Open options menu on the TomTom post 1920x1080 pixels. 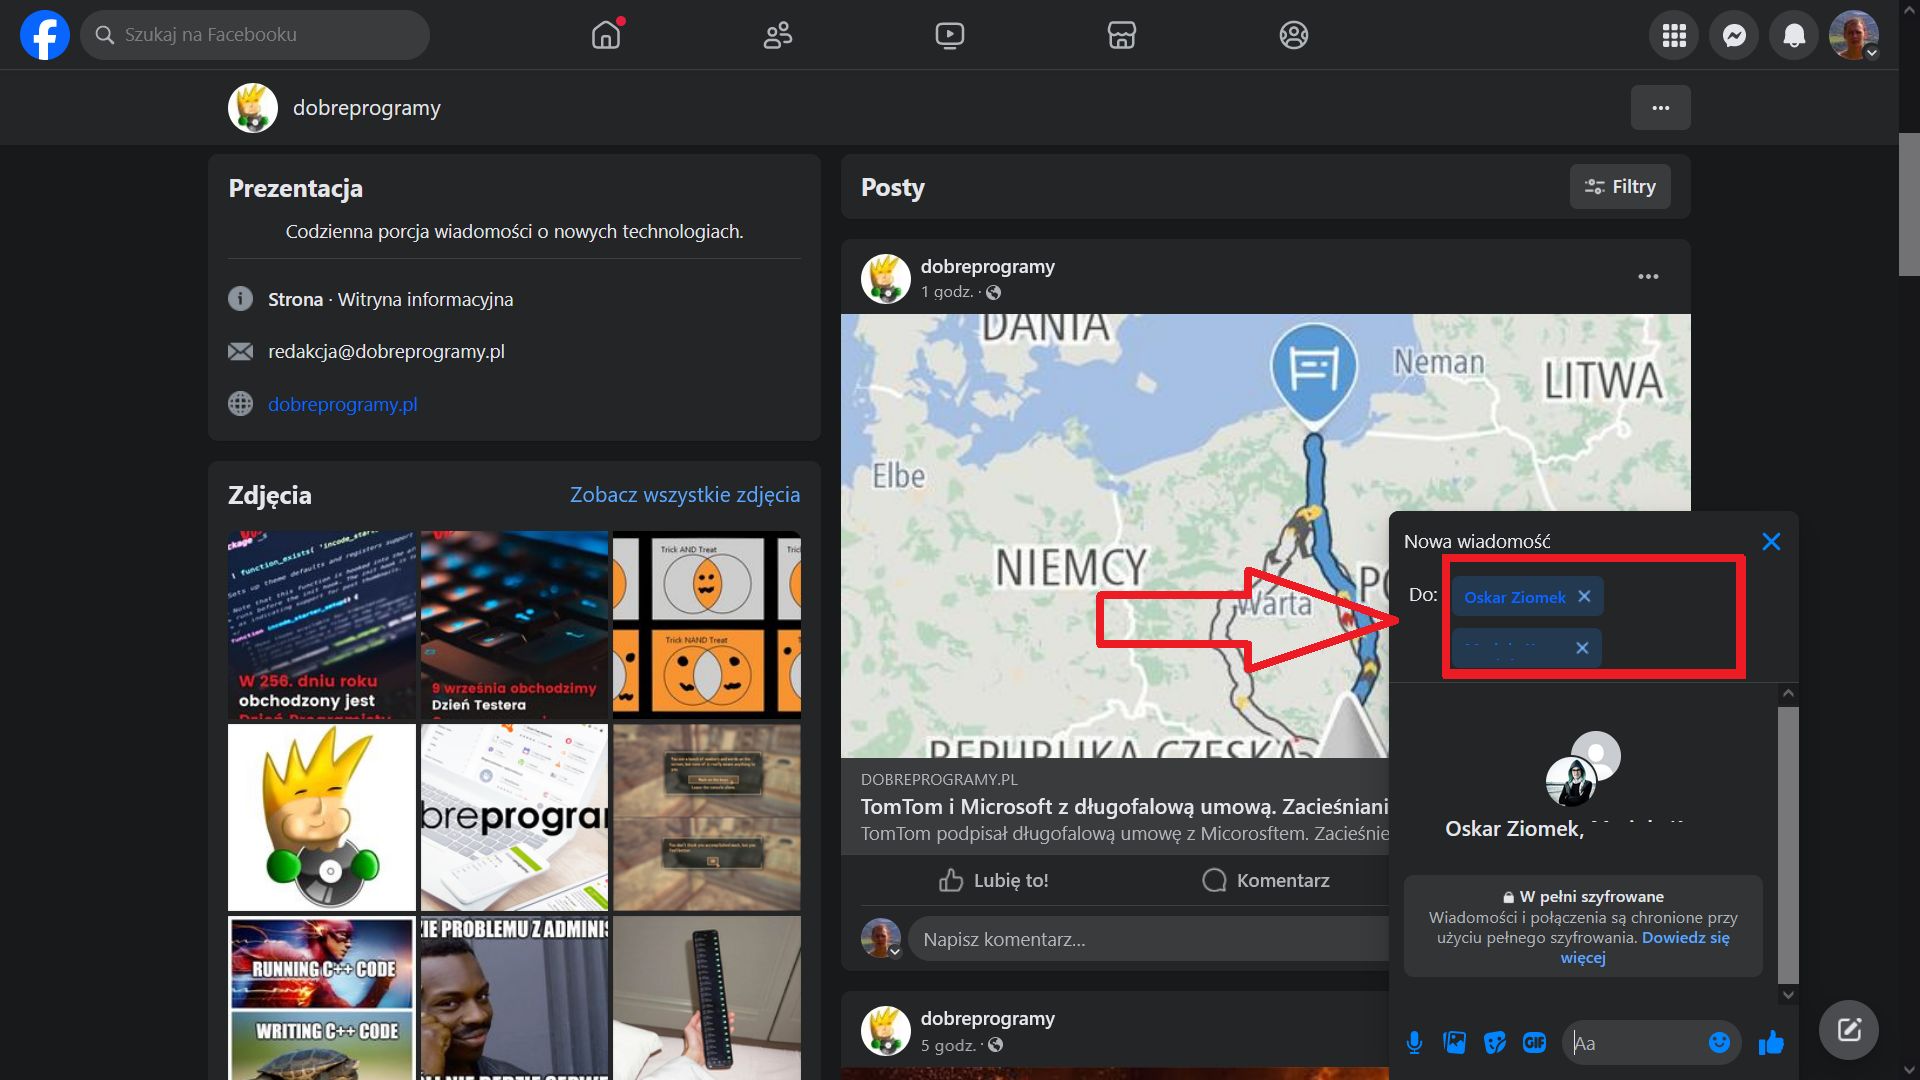1649,276
